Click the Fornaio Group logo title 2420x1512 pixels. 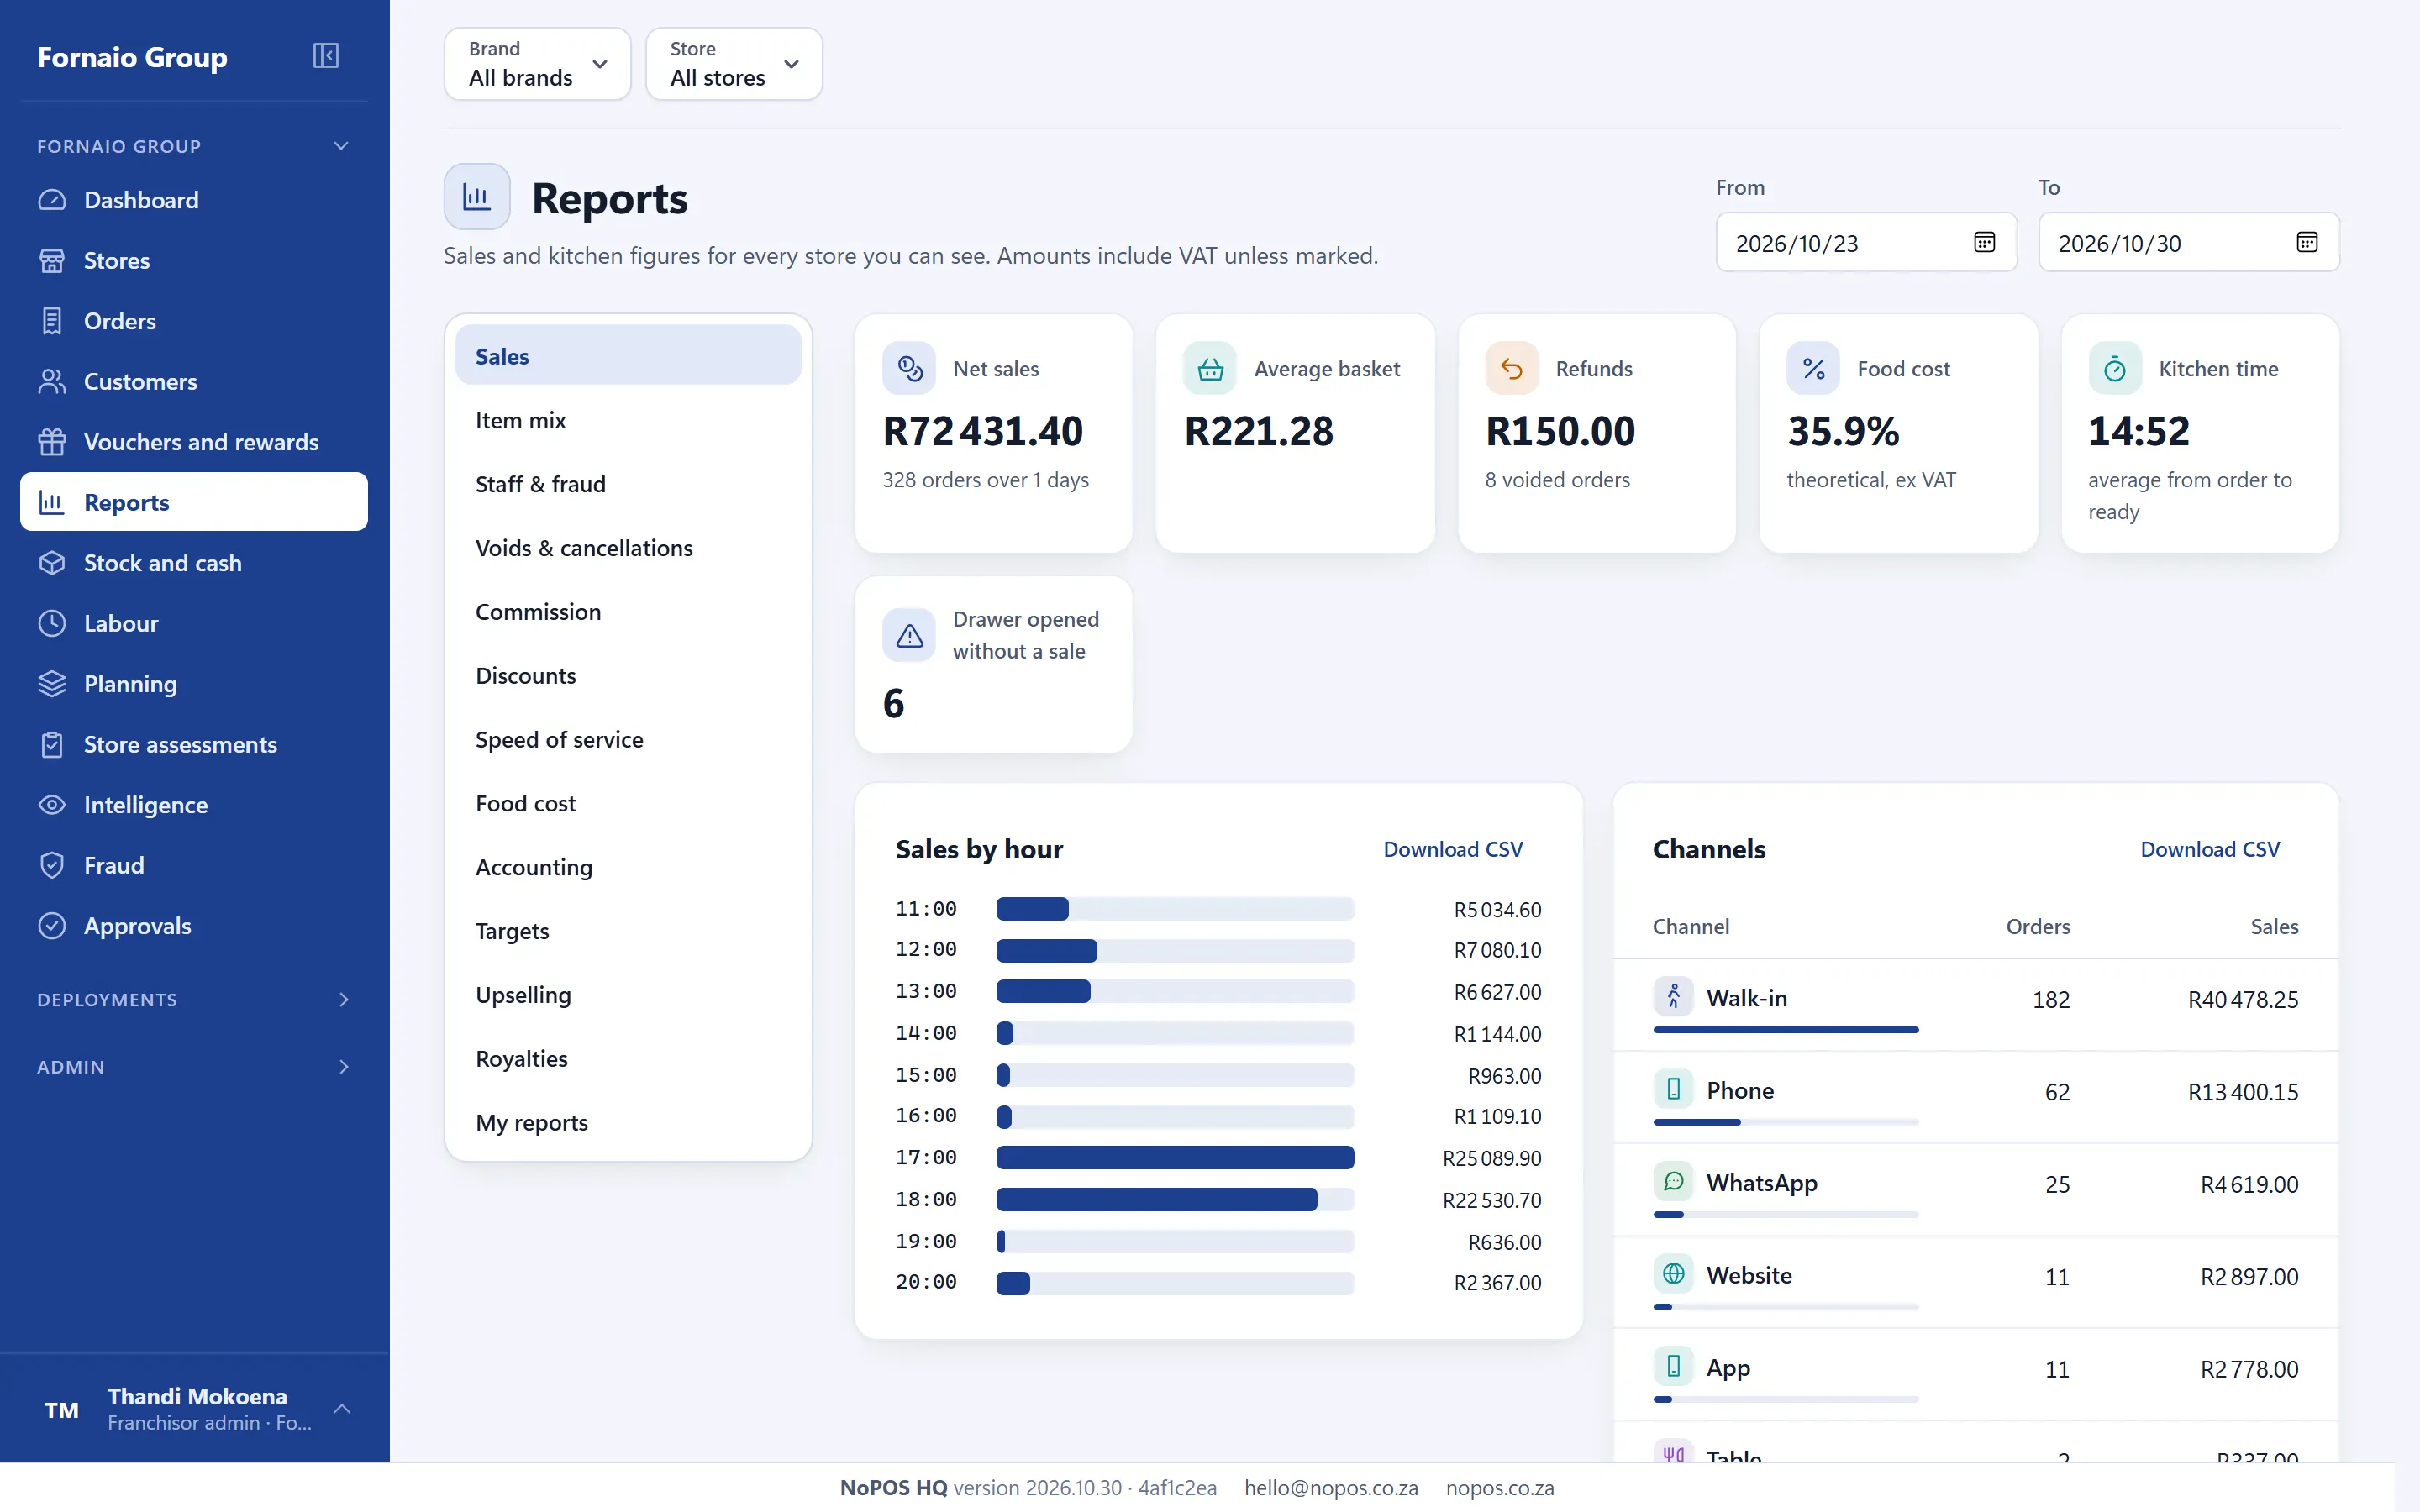(x=132, y=57)
